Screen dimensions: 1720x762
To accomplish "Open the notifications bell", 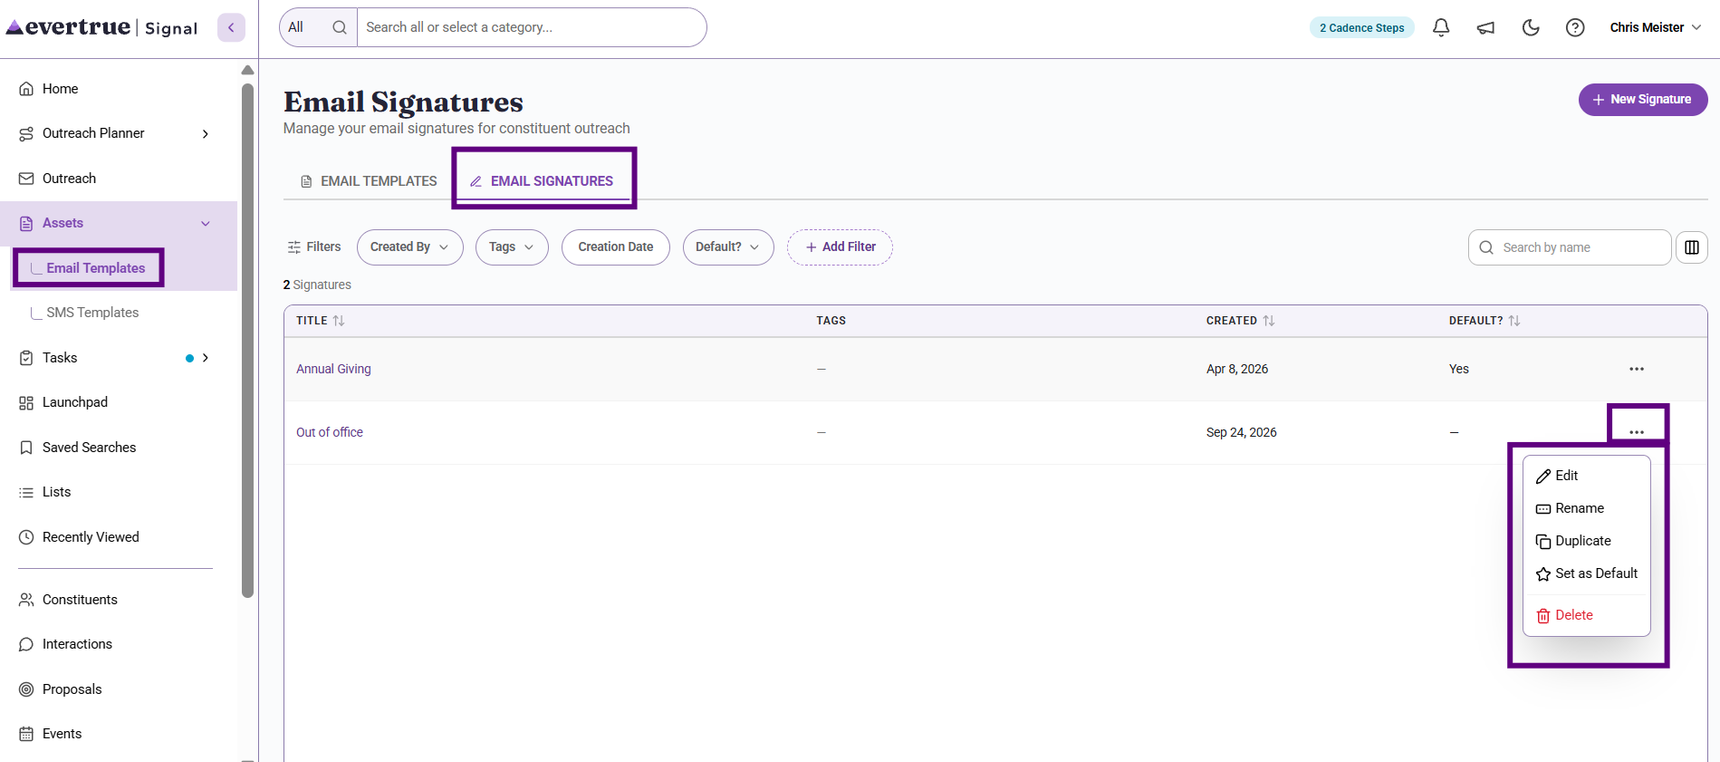I will pos(1441,28).
